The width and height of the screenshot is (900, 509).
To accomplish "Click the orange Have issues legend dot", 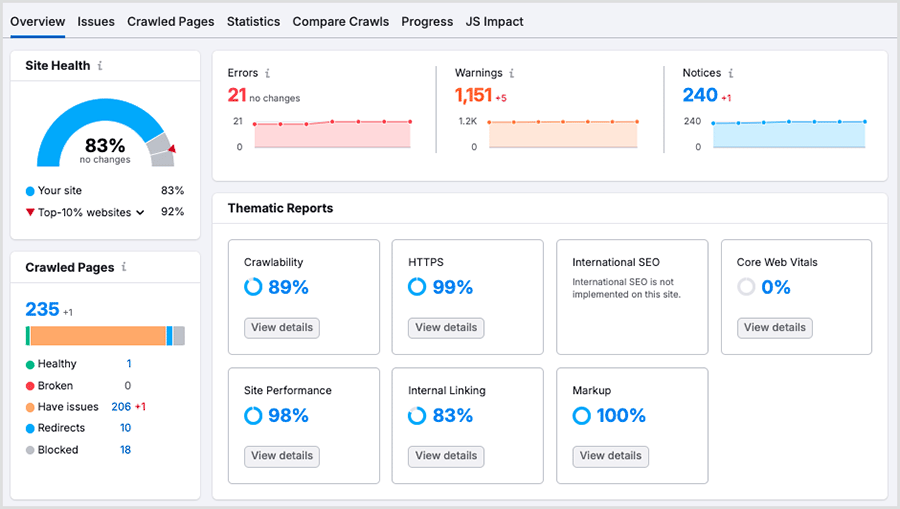I will (30, 407).
